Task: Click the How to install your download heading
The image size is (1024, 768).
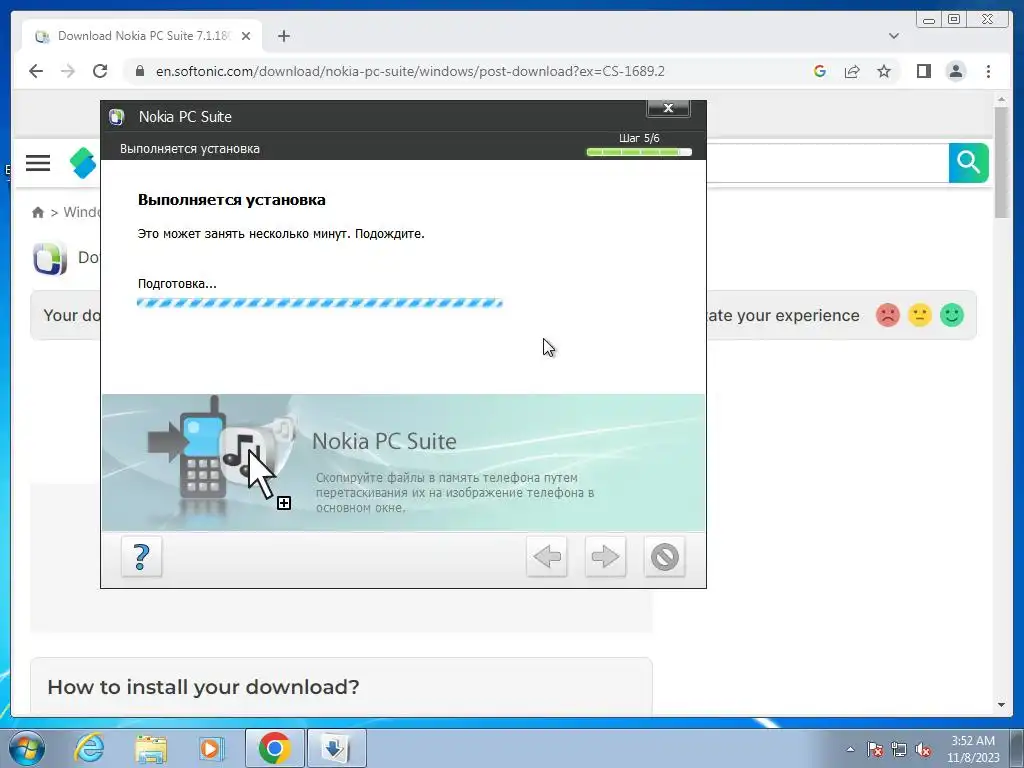Action: coord(203,687)
